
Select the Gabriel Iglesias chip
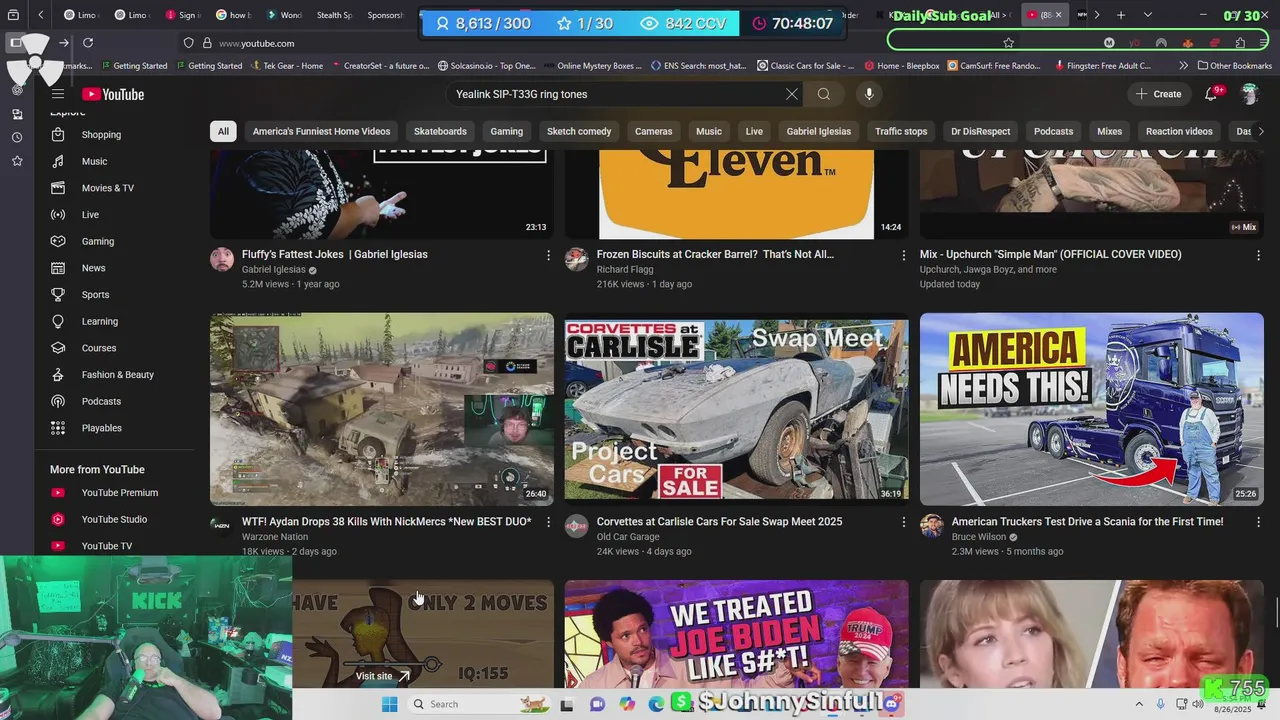pyautogui.click(x=818, y=131)
